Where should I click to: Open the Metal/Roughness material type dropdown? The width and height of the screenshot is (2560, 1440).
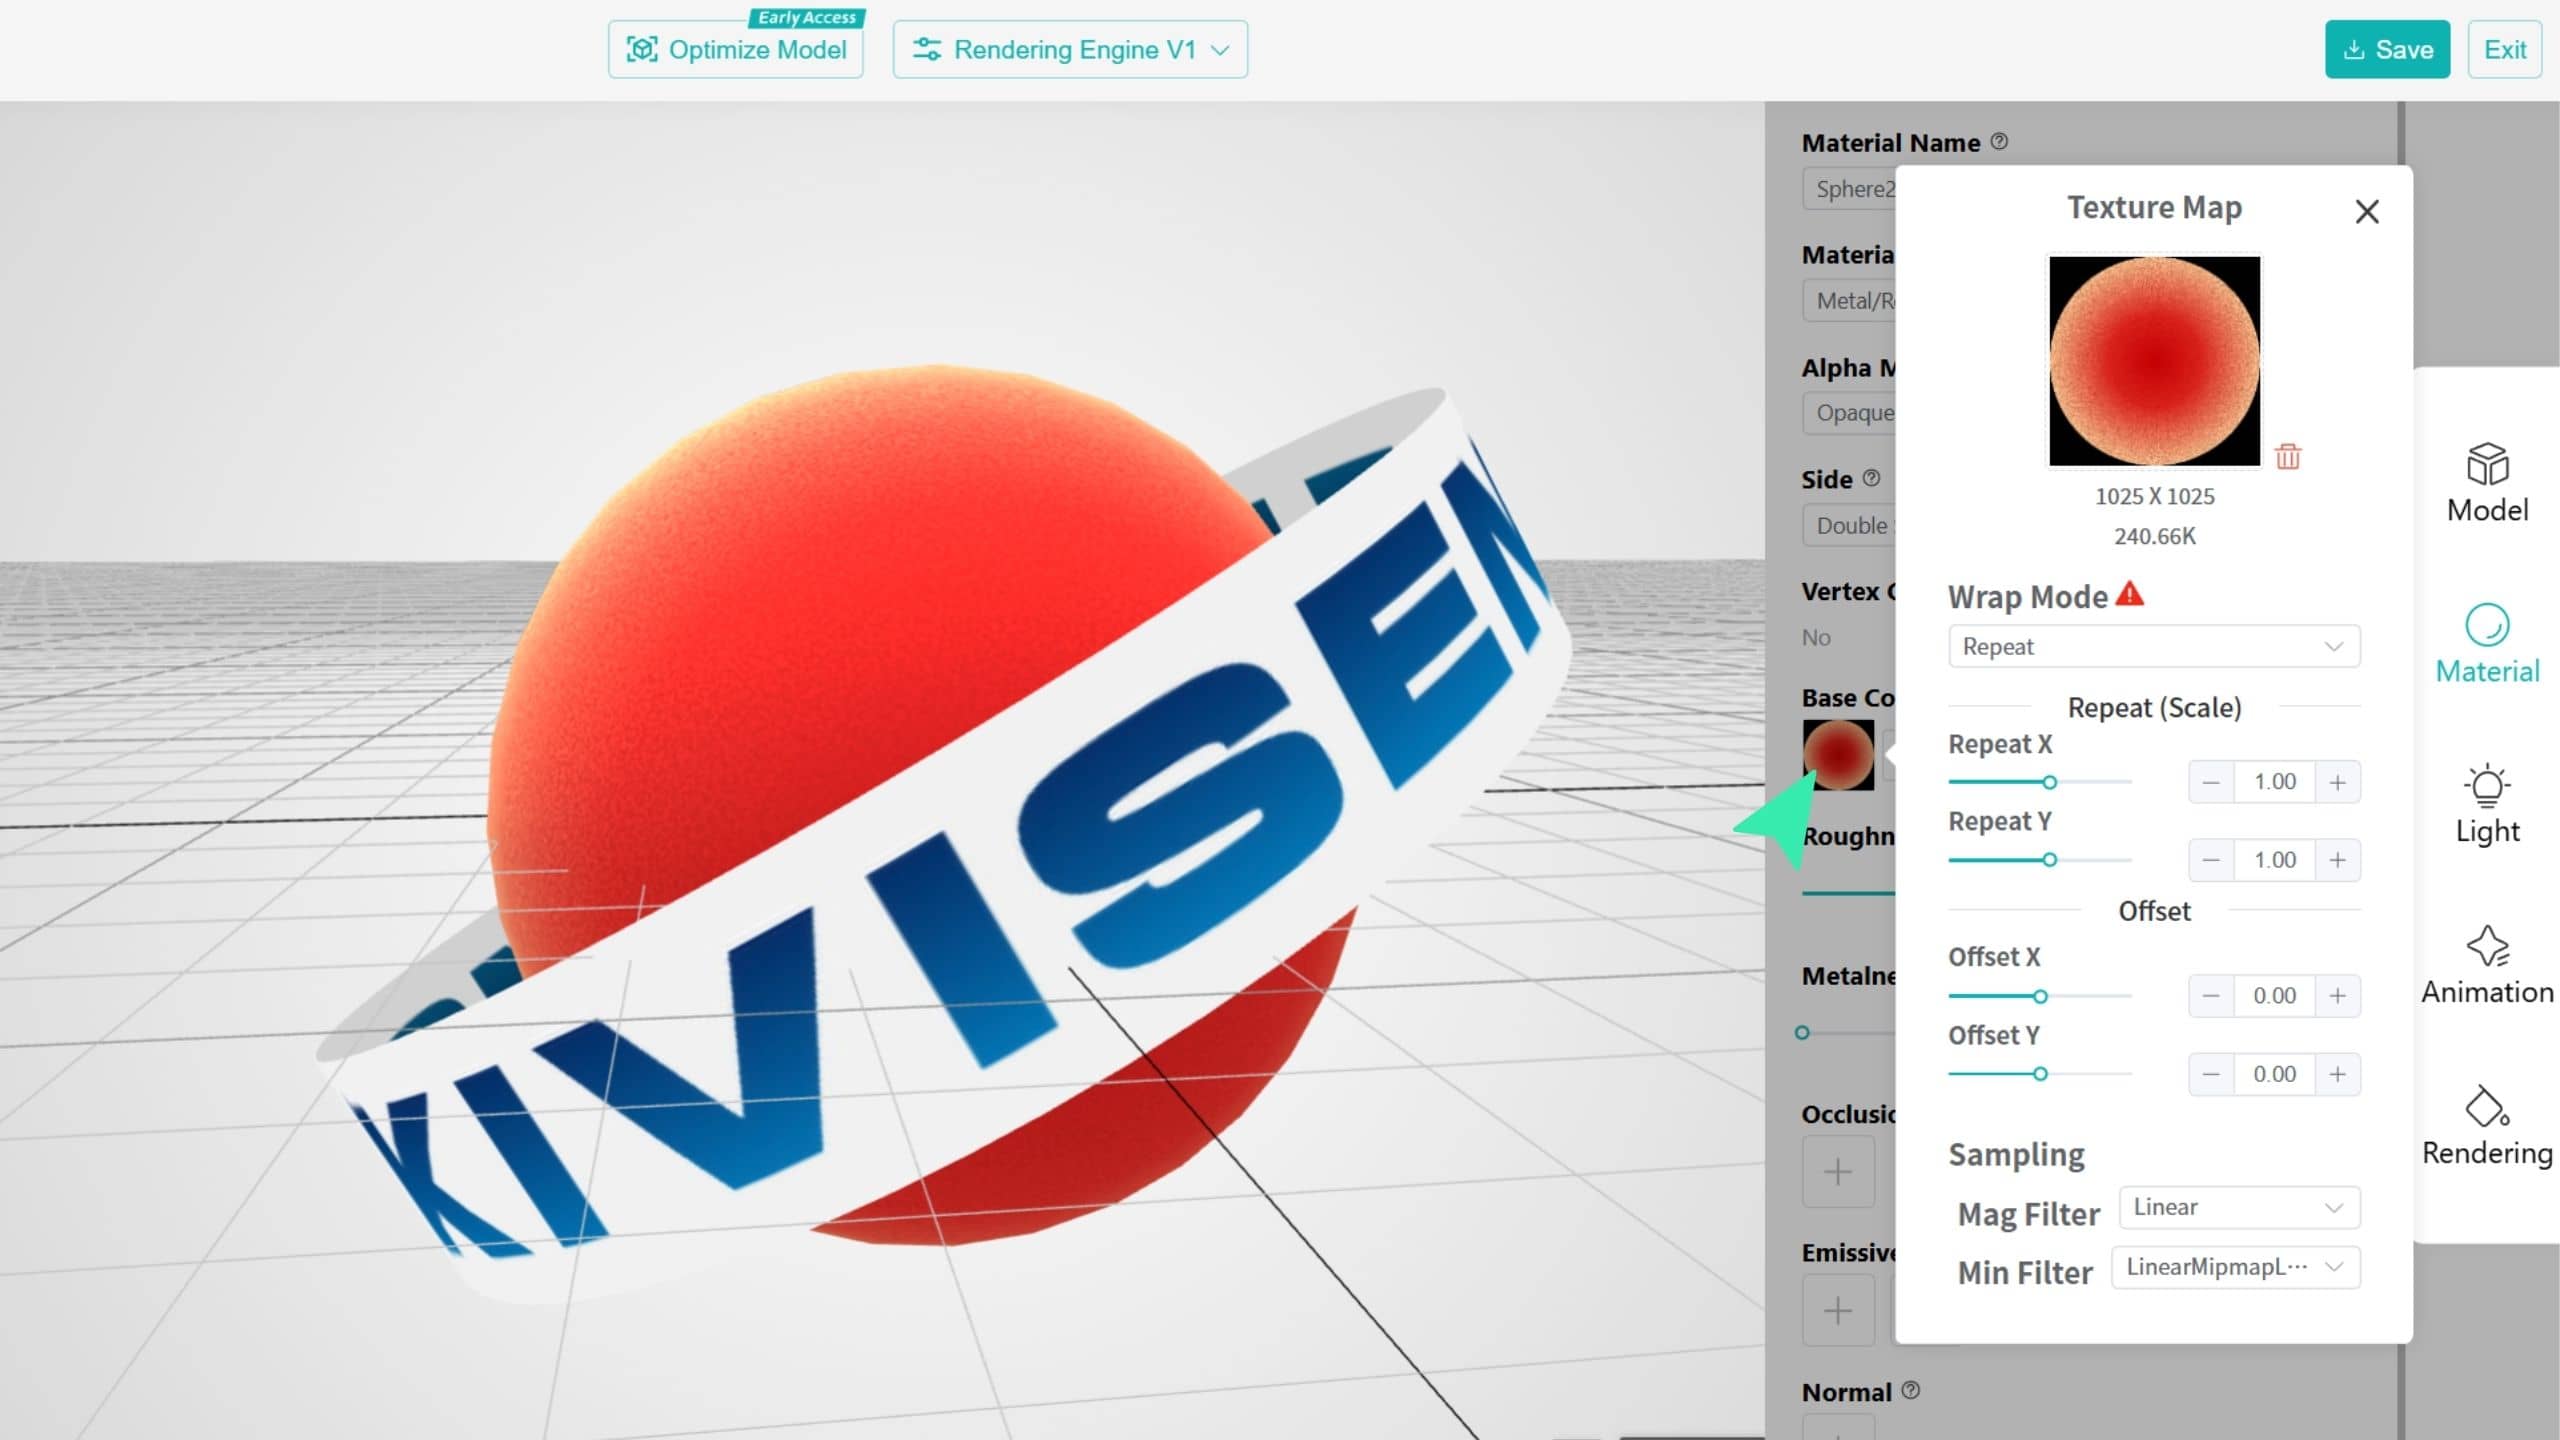pos(1849,300)
